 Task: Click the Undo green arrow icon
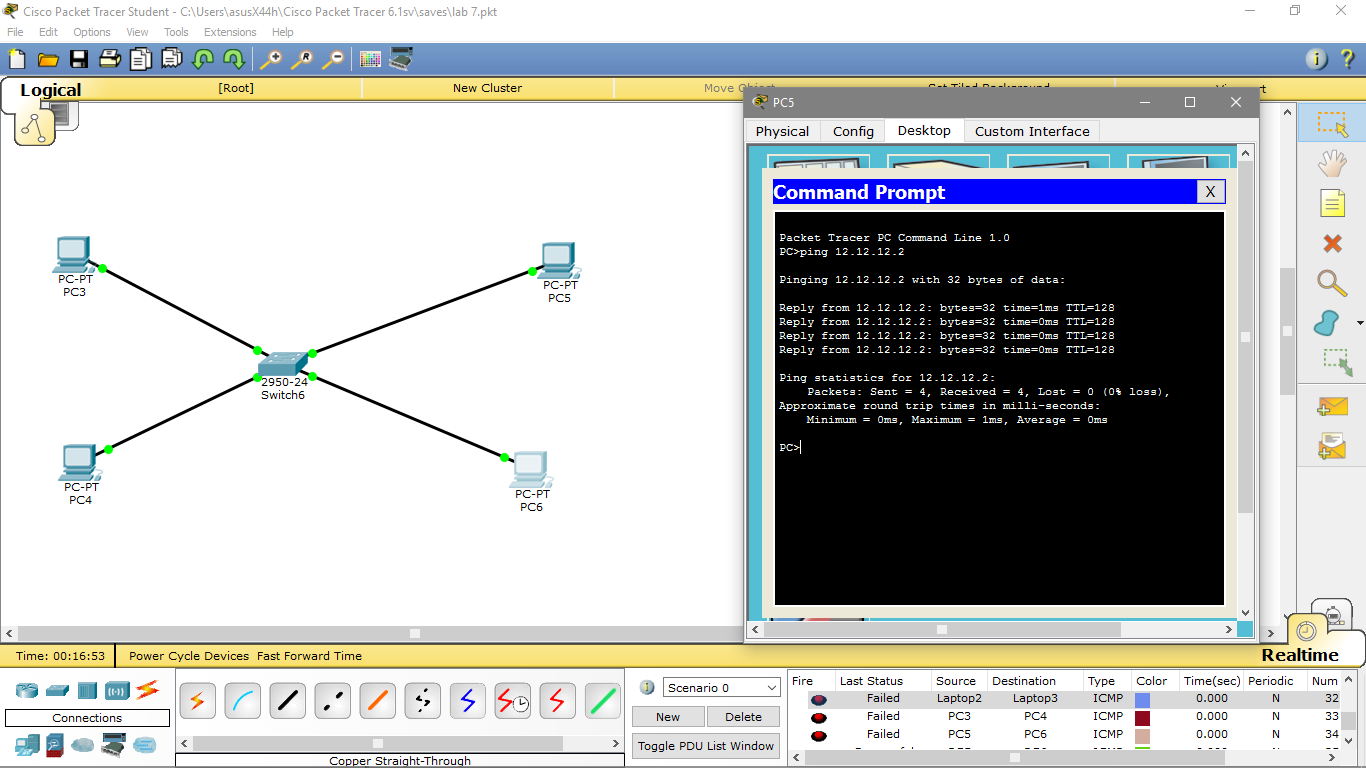tap(203, 59)
